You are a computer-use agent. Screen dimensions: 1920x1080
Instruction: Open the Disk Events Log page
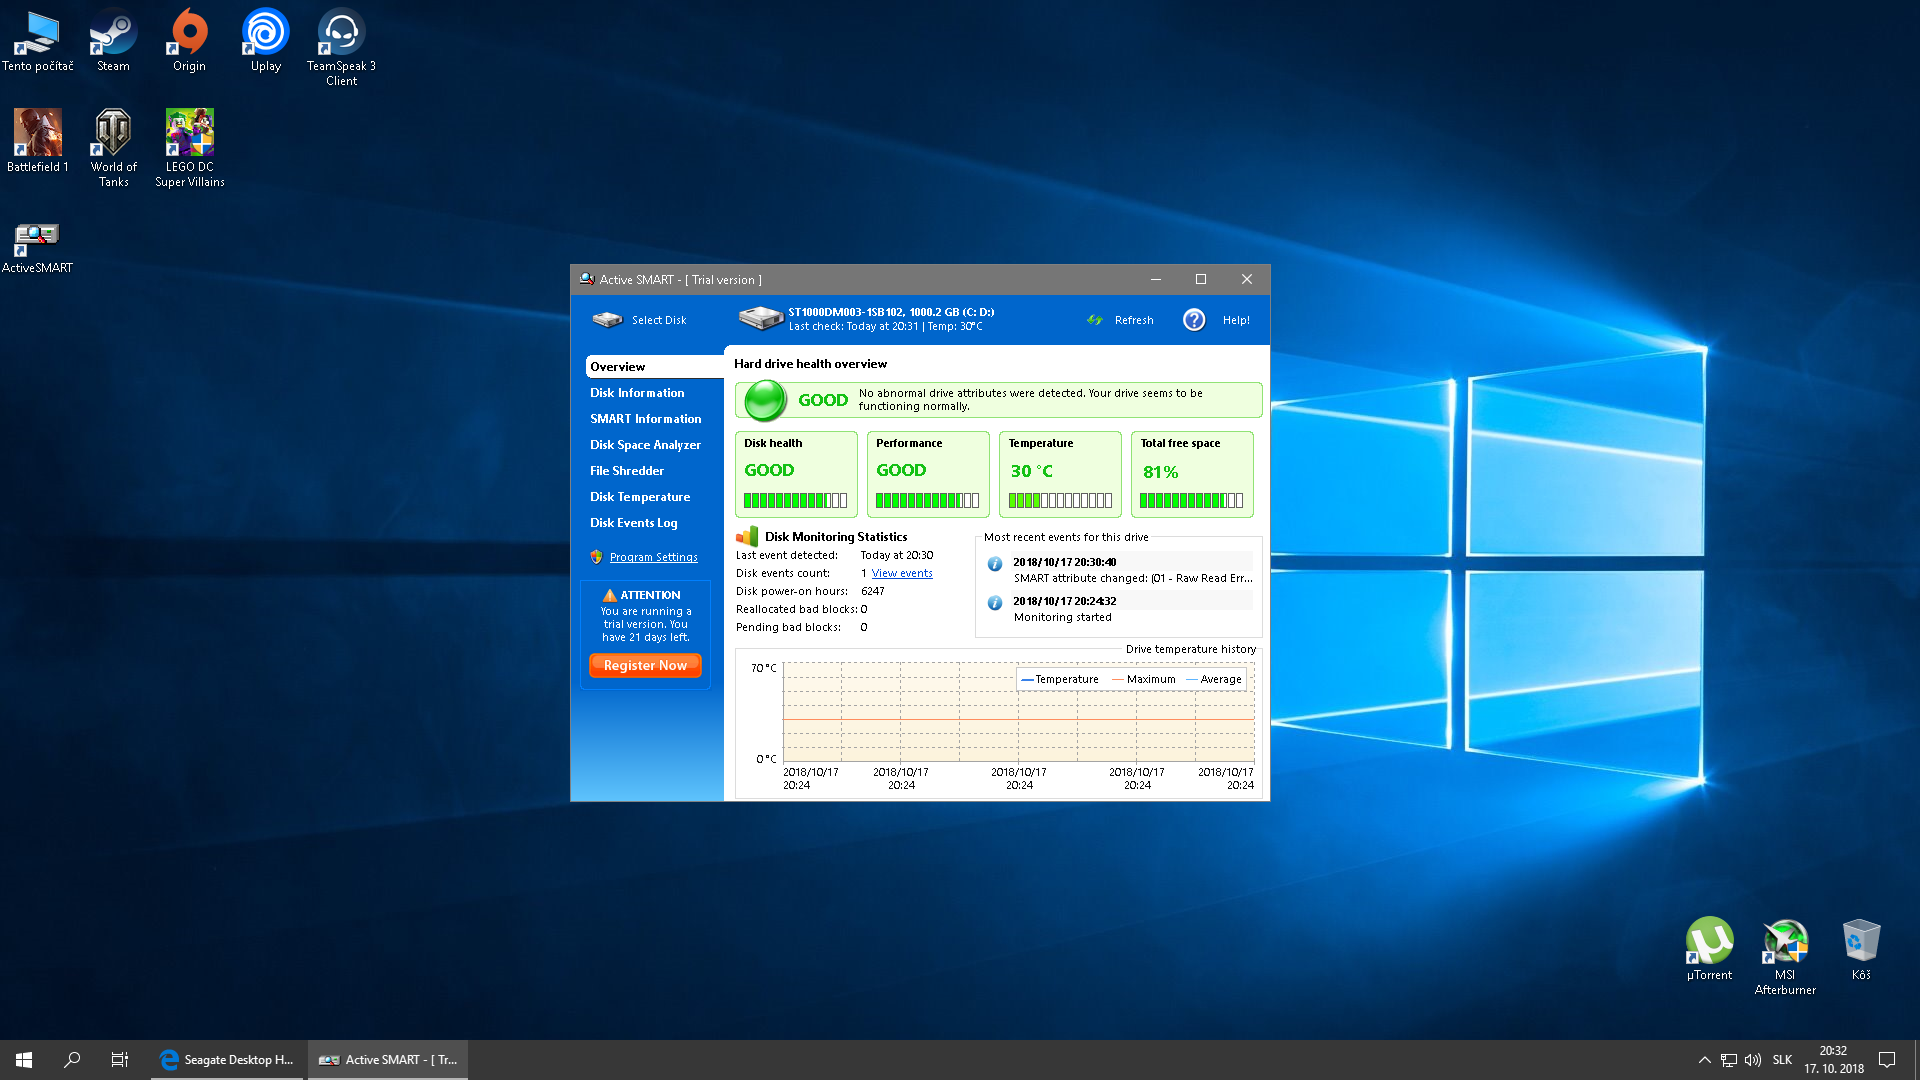coord(633,523)
